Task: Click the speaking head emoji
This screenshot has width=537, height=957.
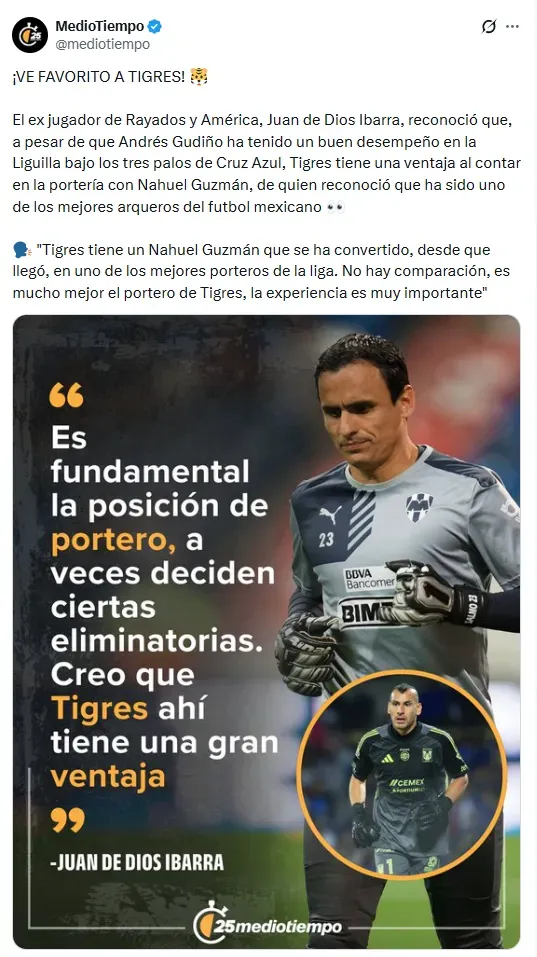Action: pos(21,250)
